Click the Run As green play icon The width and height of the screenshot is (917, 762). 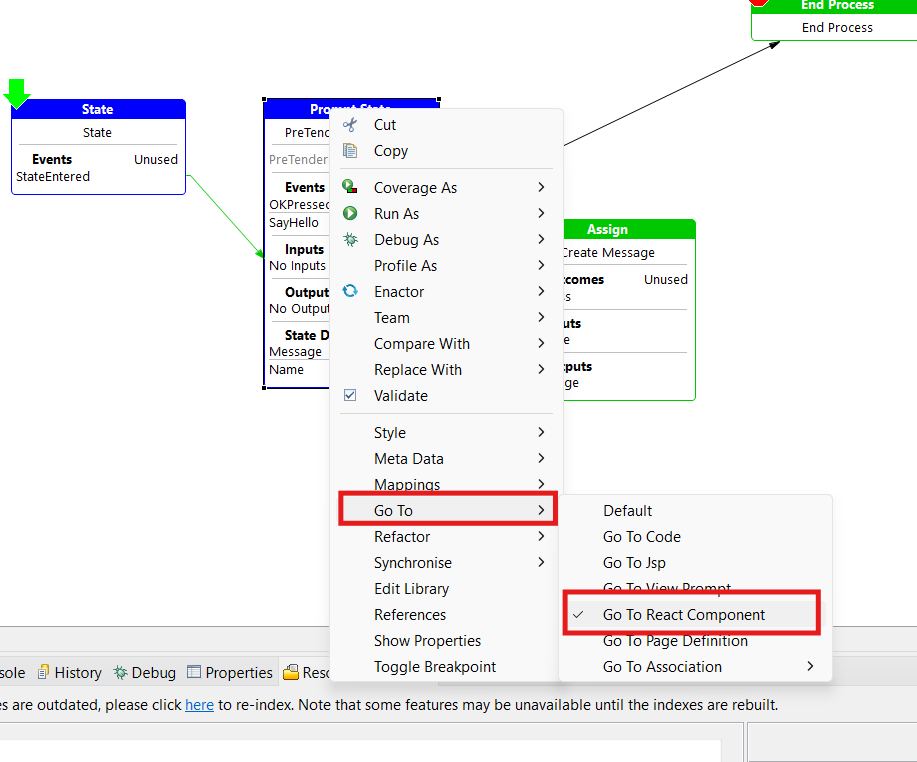(x=350, y=213)
